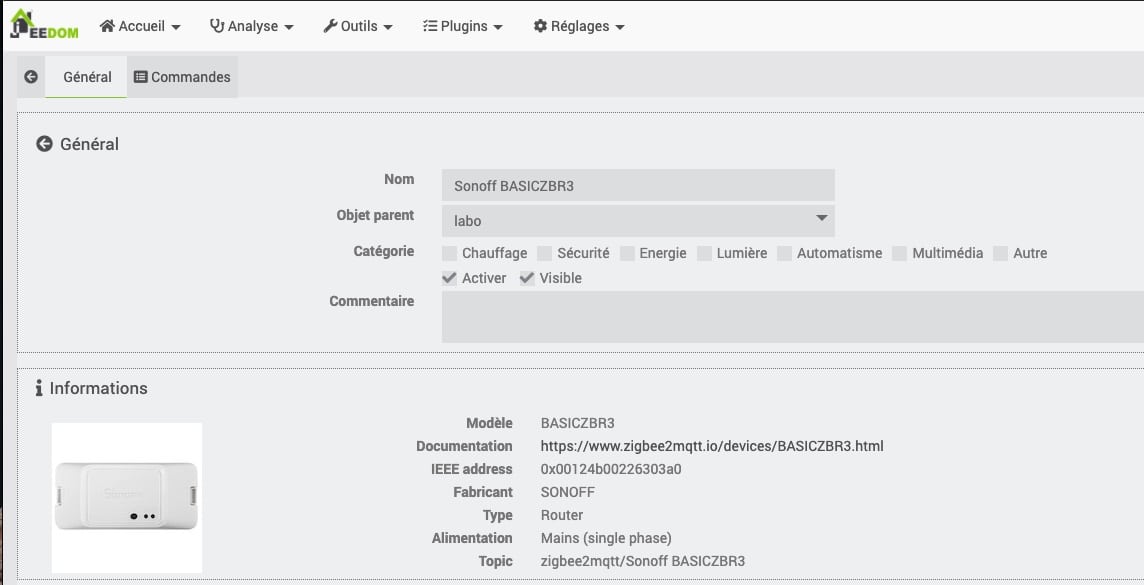Check the Chauffage category checkbox
The image size is (1144, 585).
coord(450,253)
